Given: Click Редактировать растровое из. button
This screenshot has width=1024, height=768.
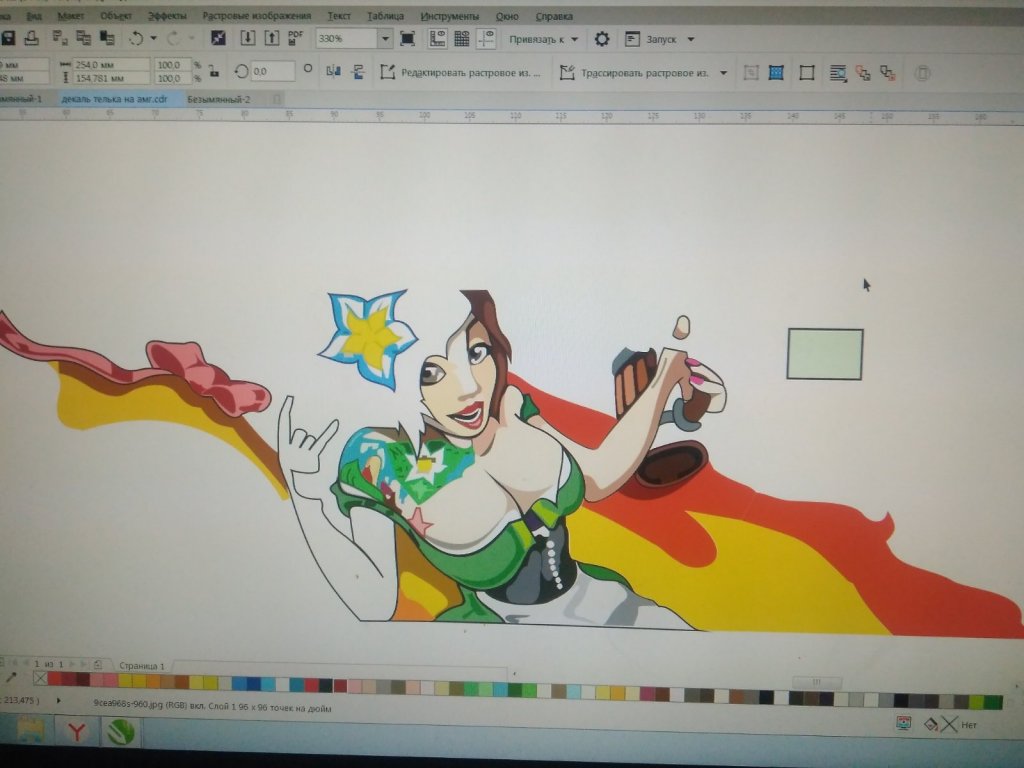Looking at the screenshot, I should click(461, 73).
